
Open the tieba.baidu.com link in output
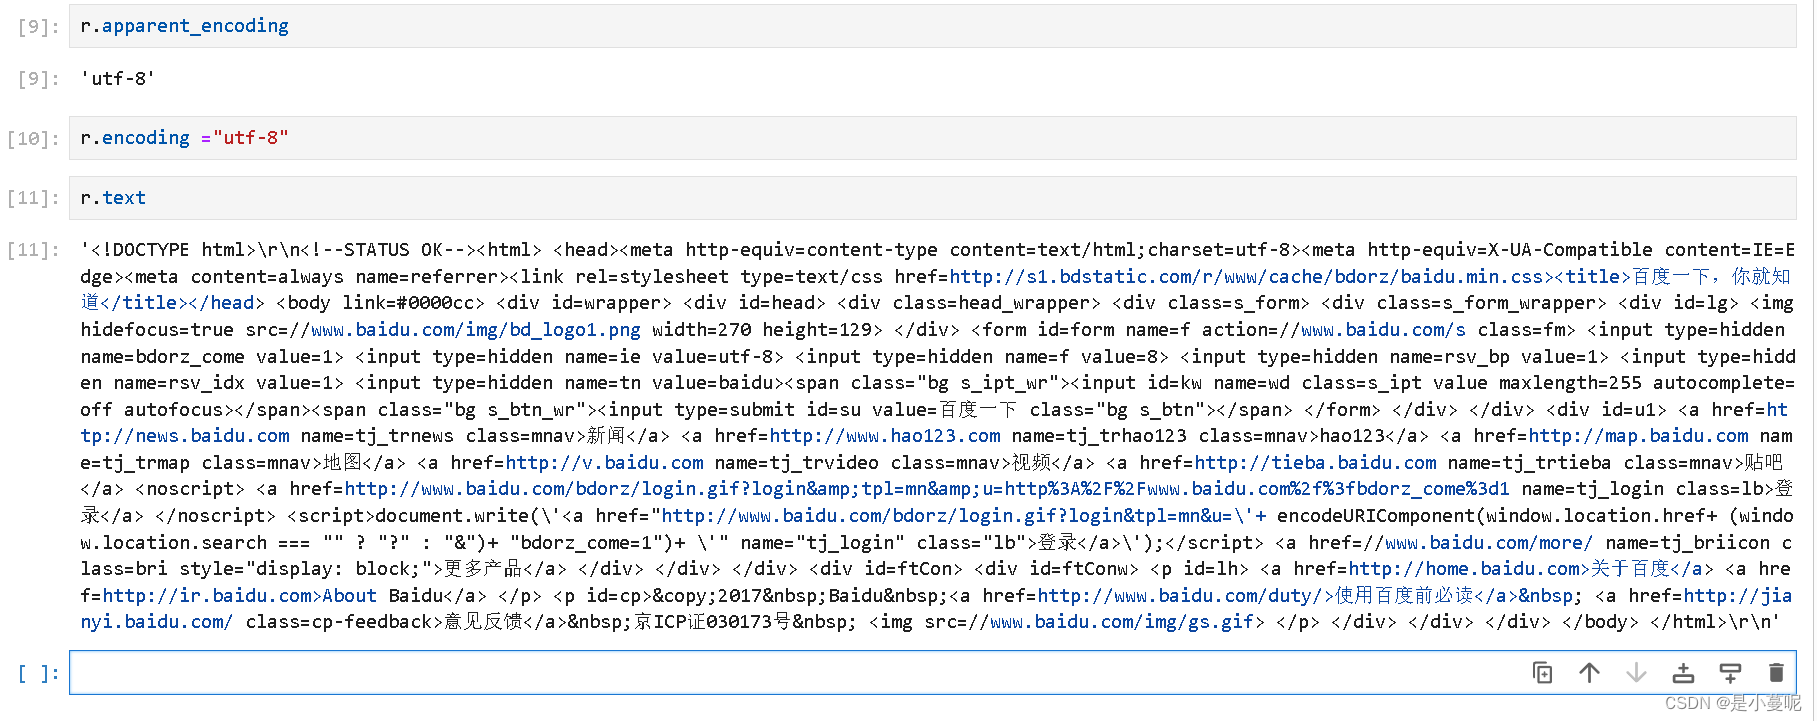pos(1315,463)
